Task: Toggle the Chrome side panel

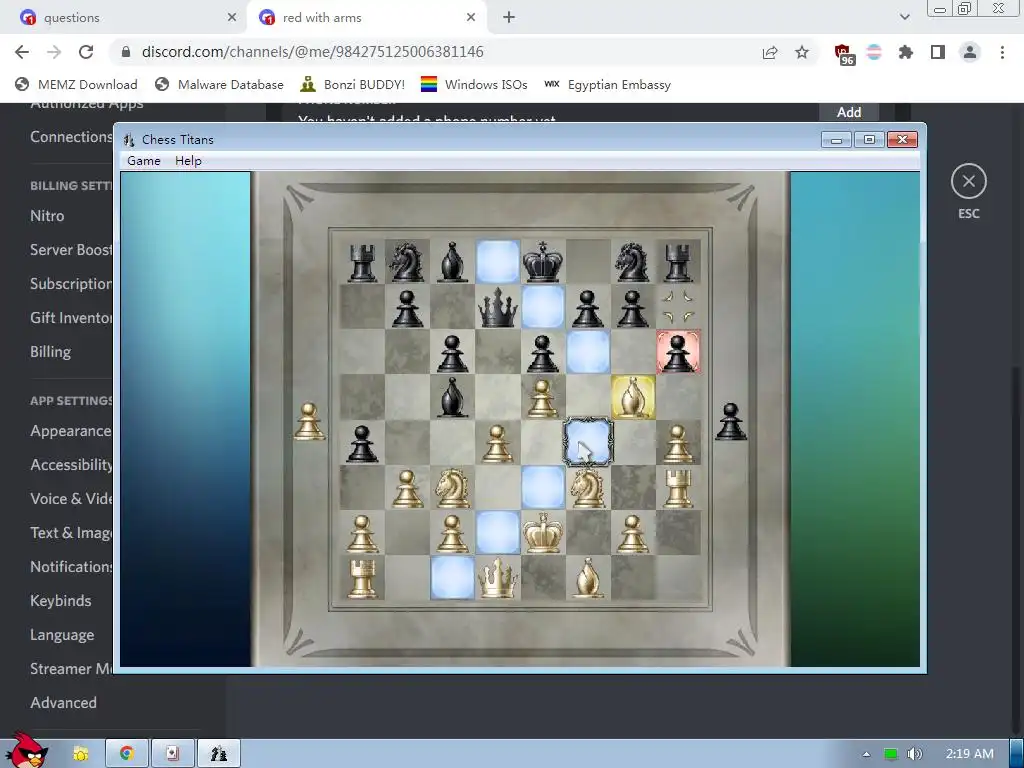Action: tap(938, 52)
